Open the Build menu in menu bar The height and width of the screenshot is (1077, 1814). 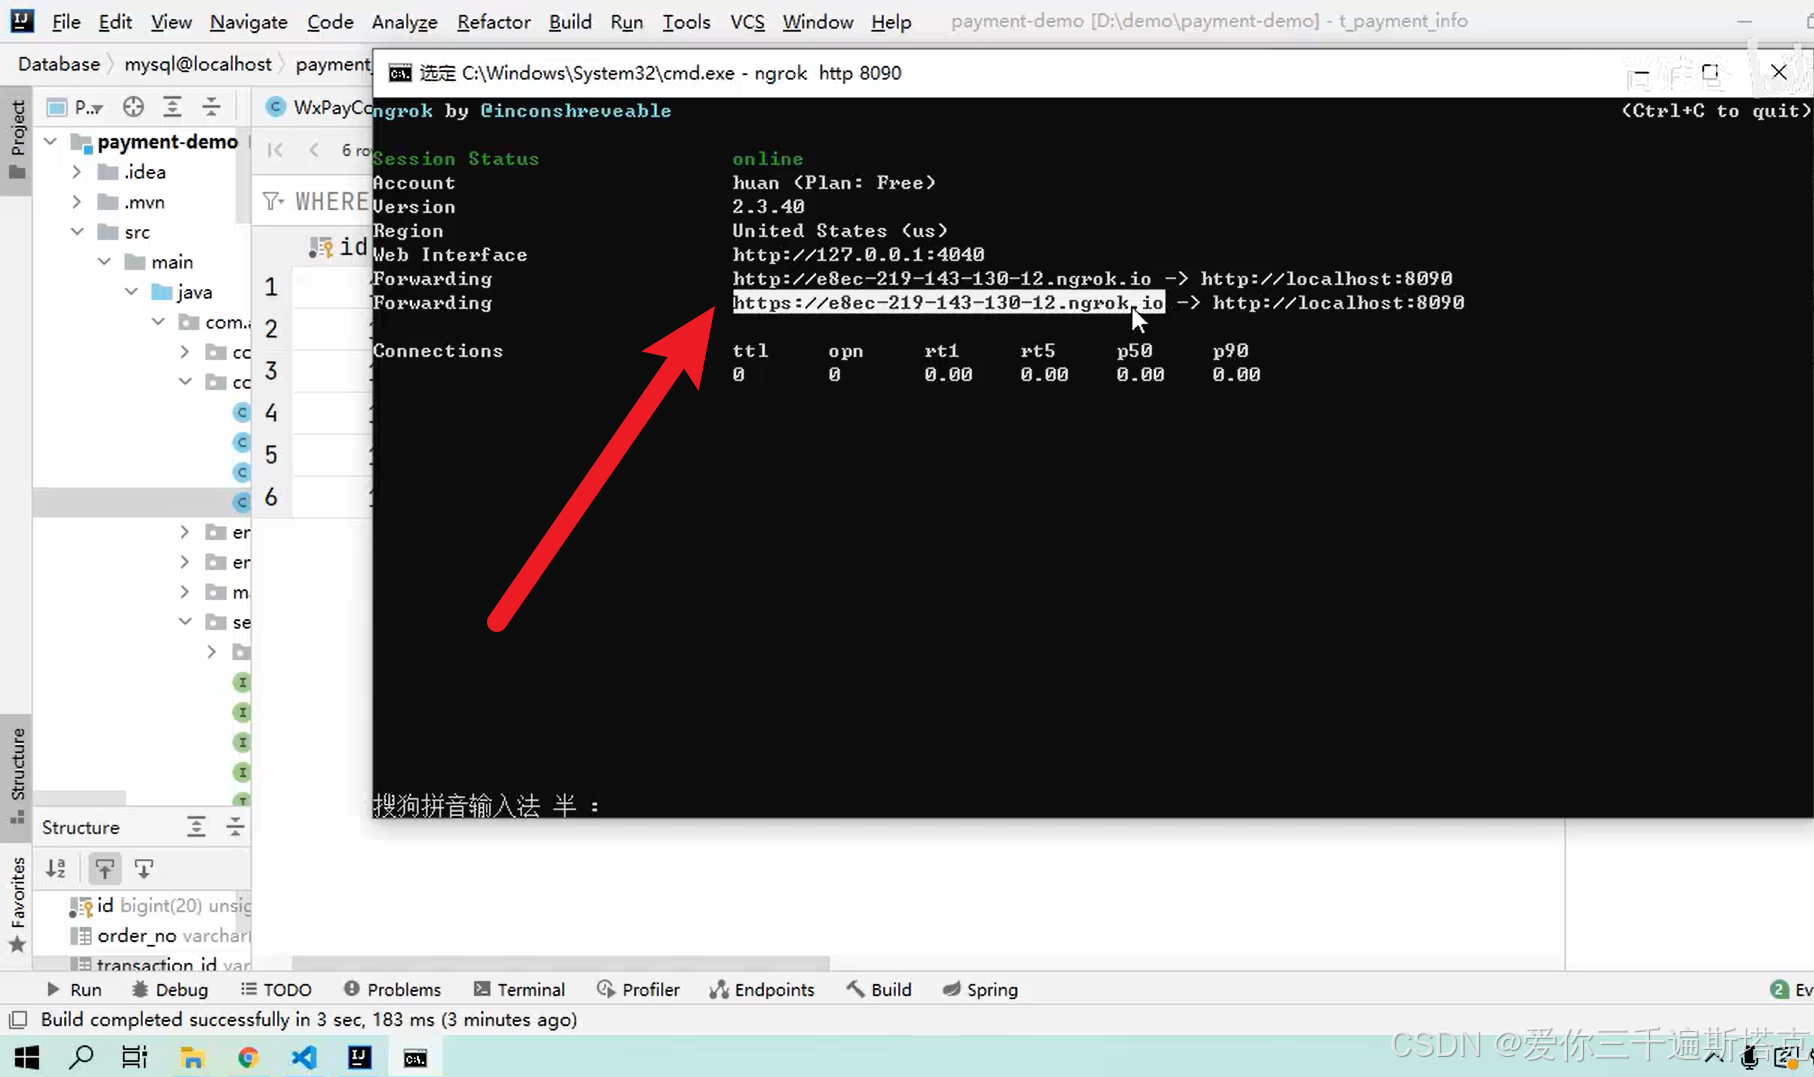[x=570, y=21]
